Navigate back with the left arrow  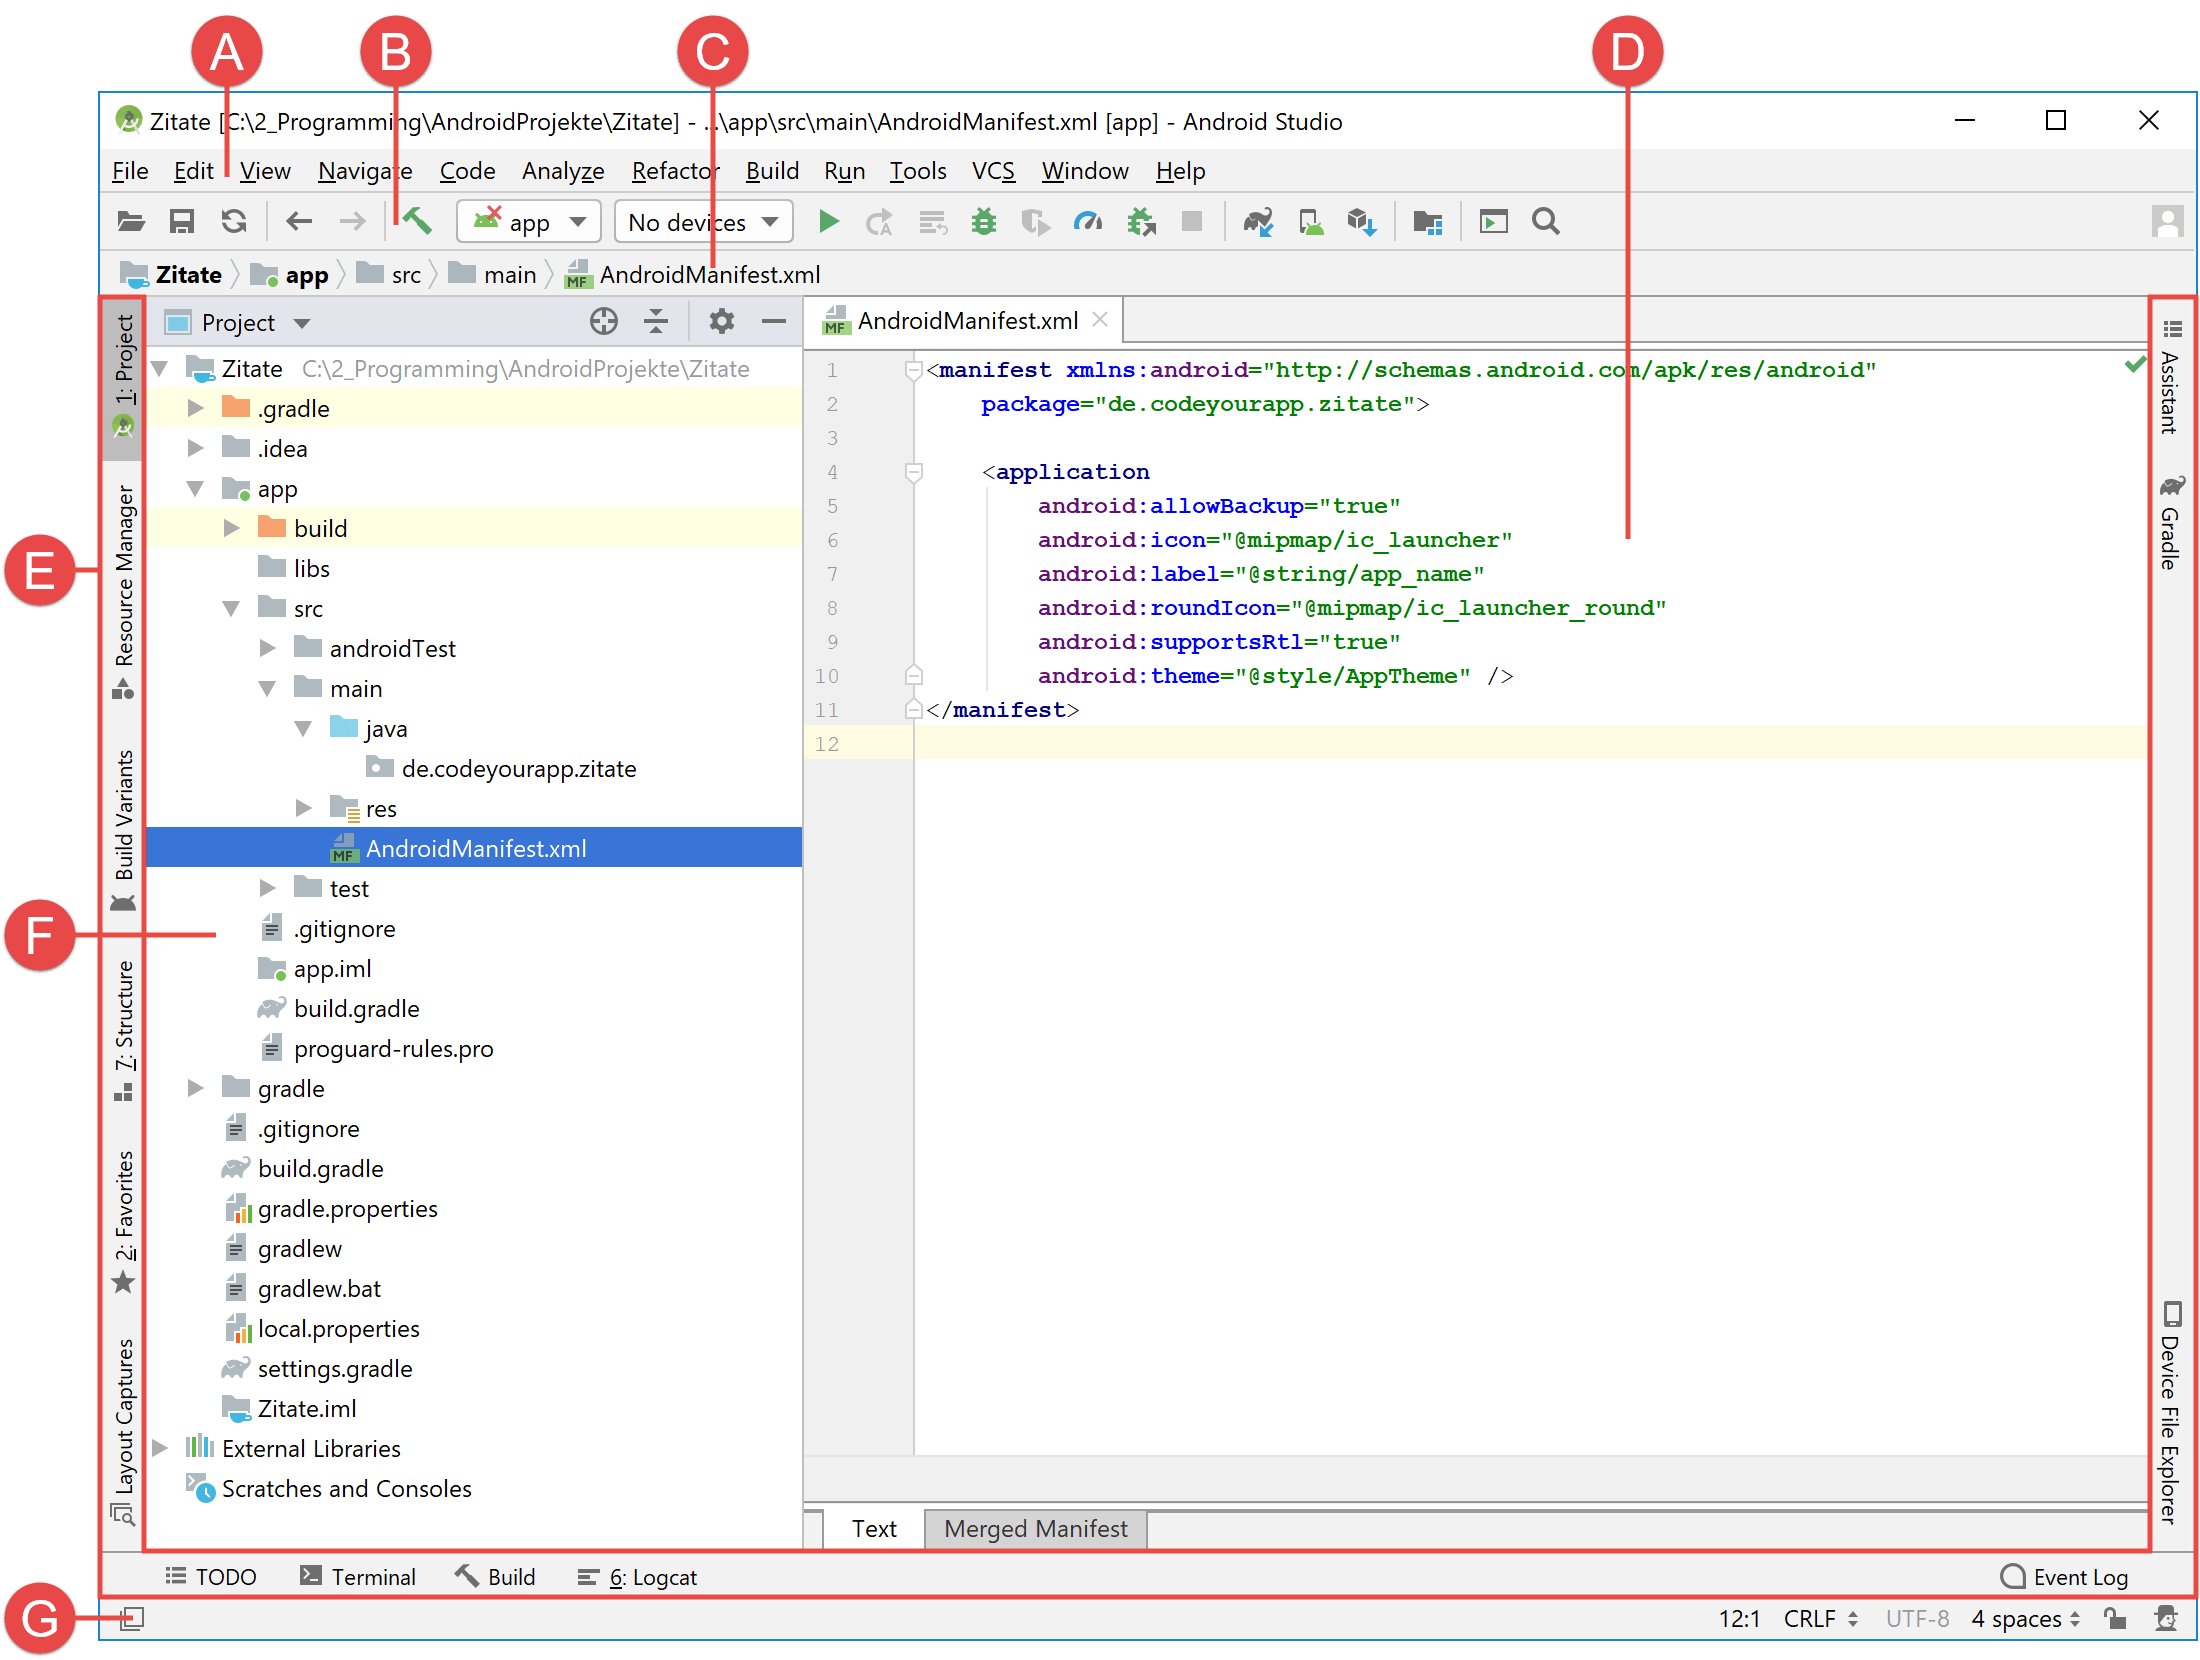pyautogui.click(x=299, y=222)
